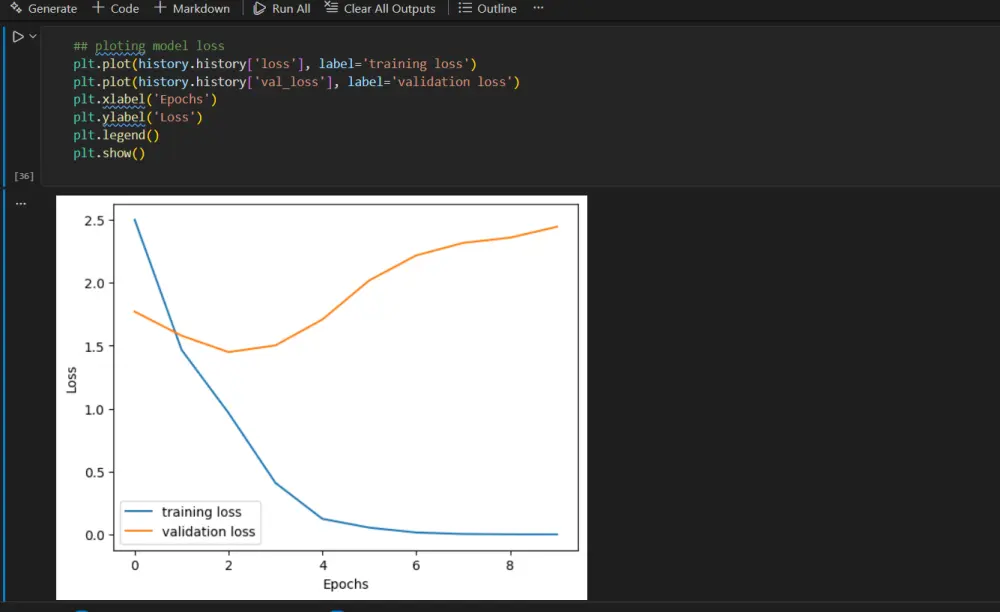
Task: Click the loss plot output image
Action: click(321, 397)
